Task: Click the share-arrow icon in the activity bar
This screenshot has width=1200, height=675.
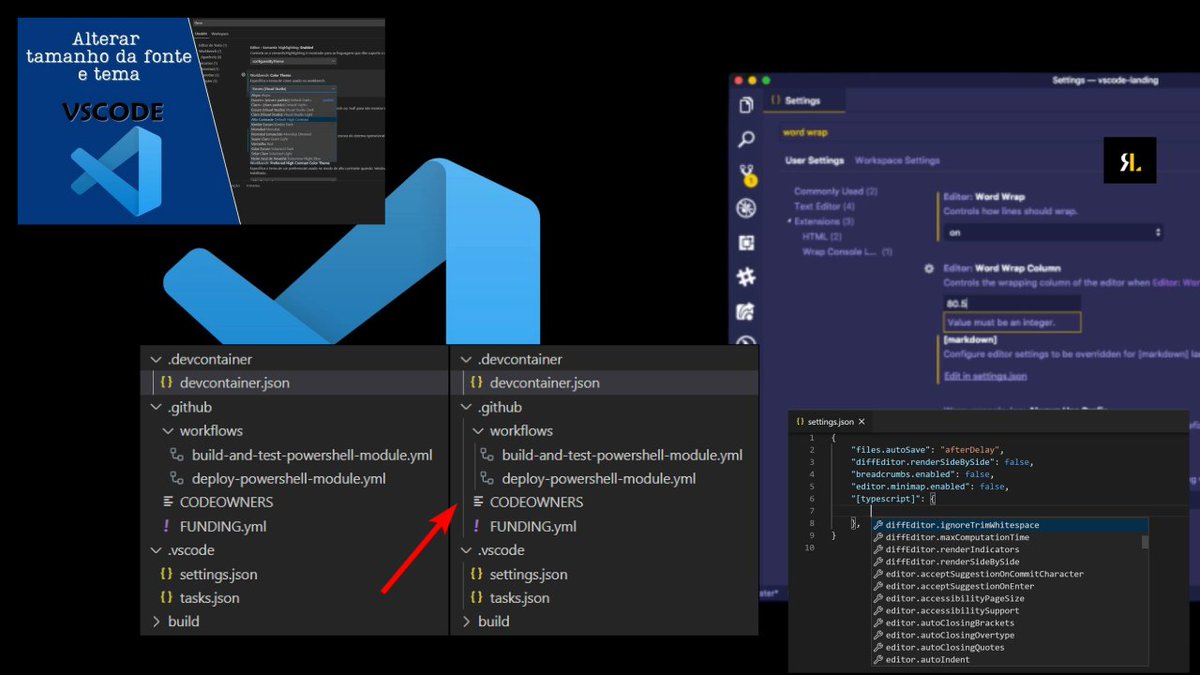Action: [746, 311]
